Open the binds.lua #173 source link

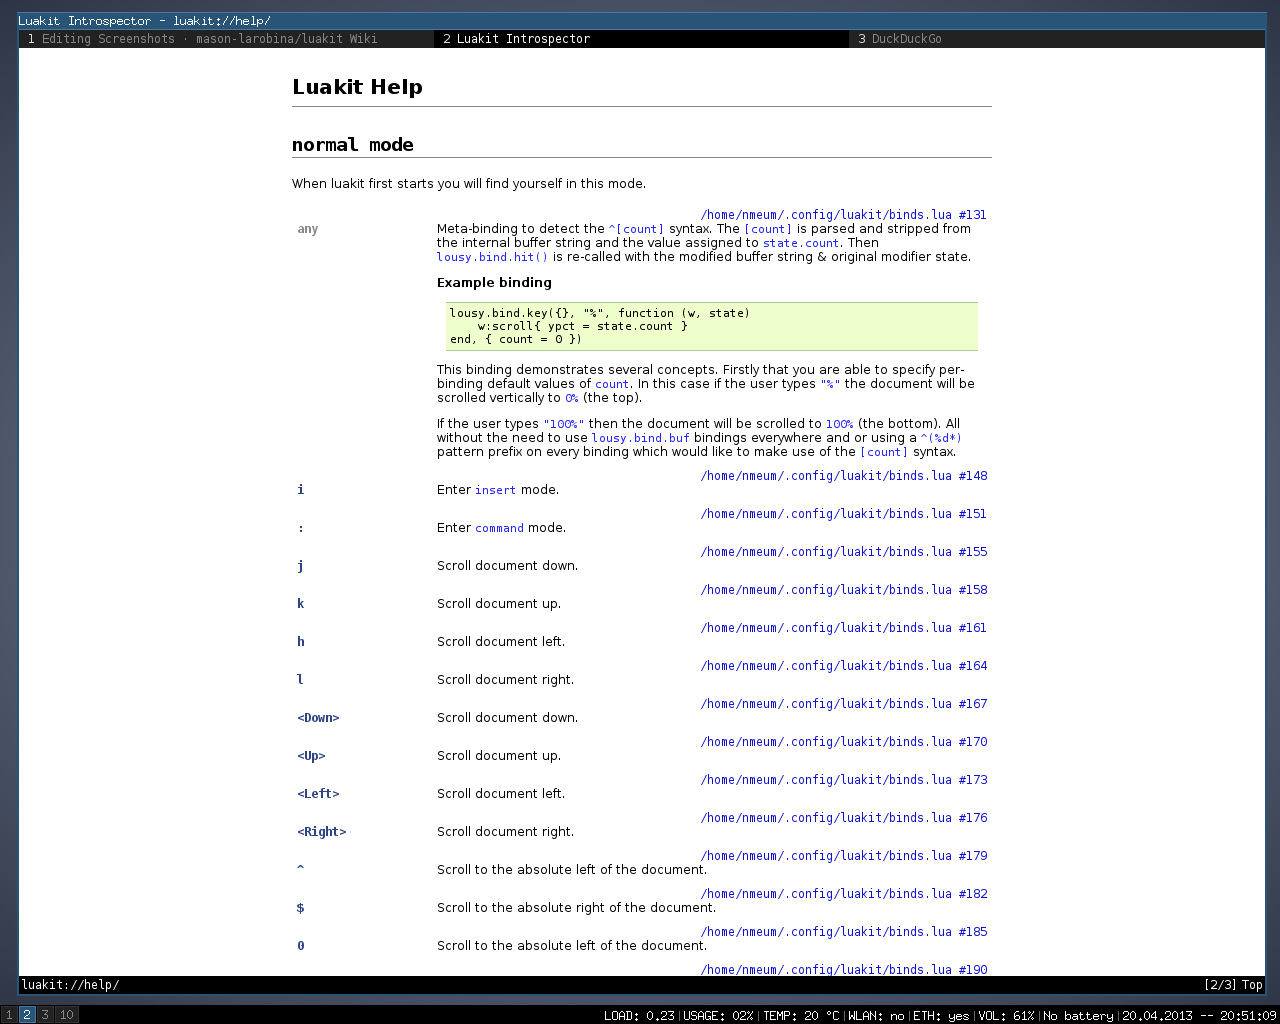(x=843, y=780)
